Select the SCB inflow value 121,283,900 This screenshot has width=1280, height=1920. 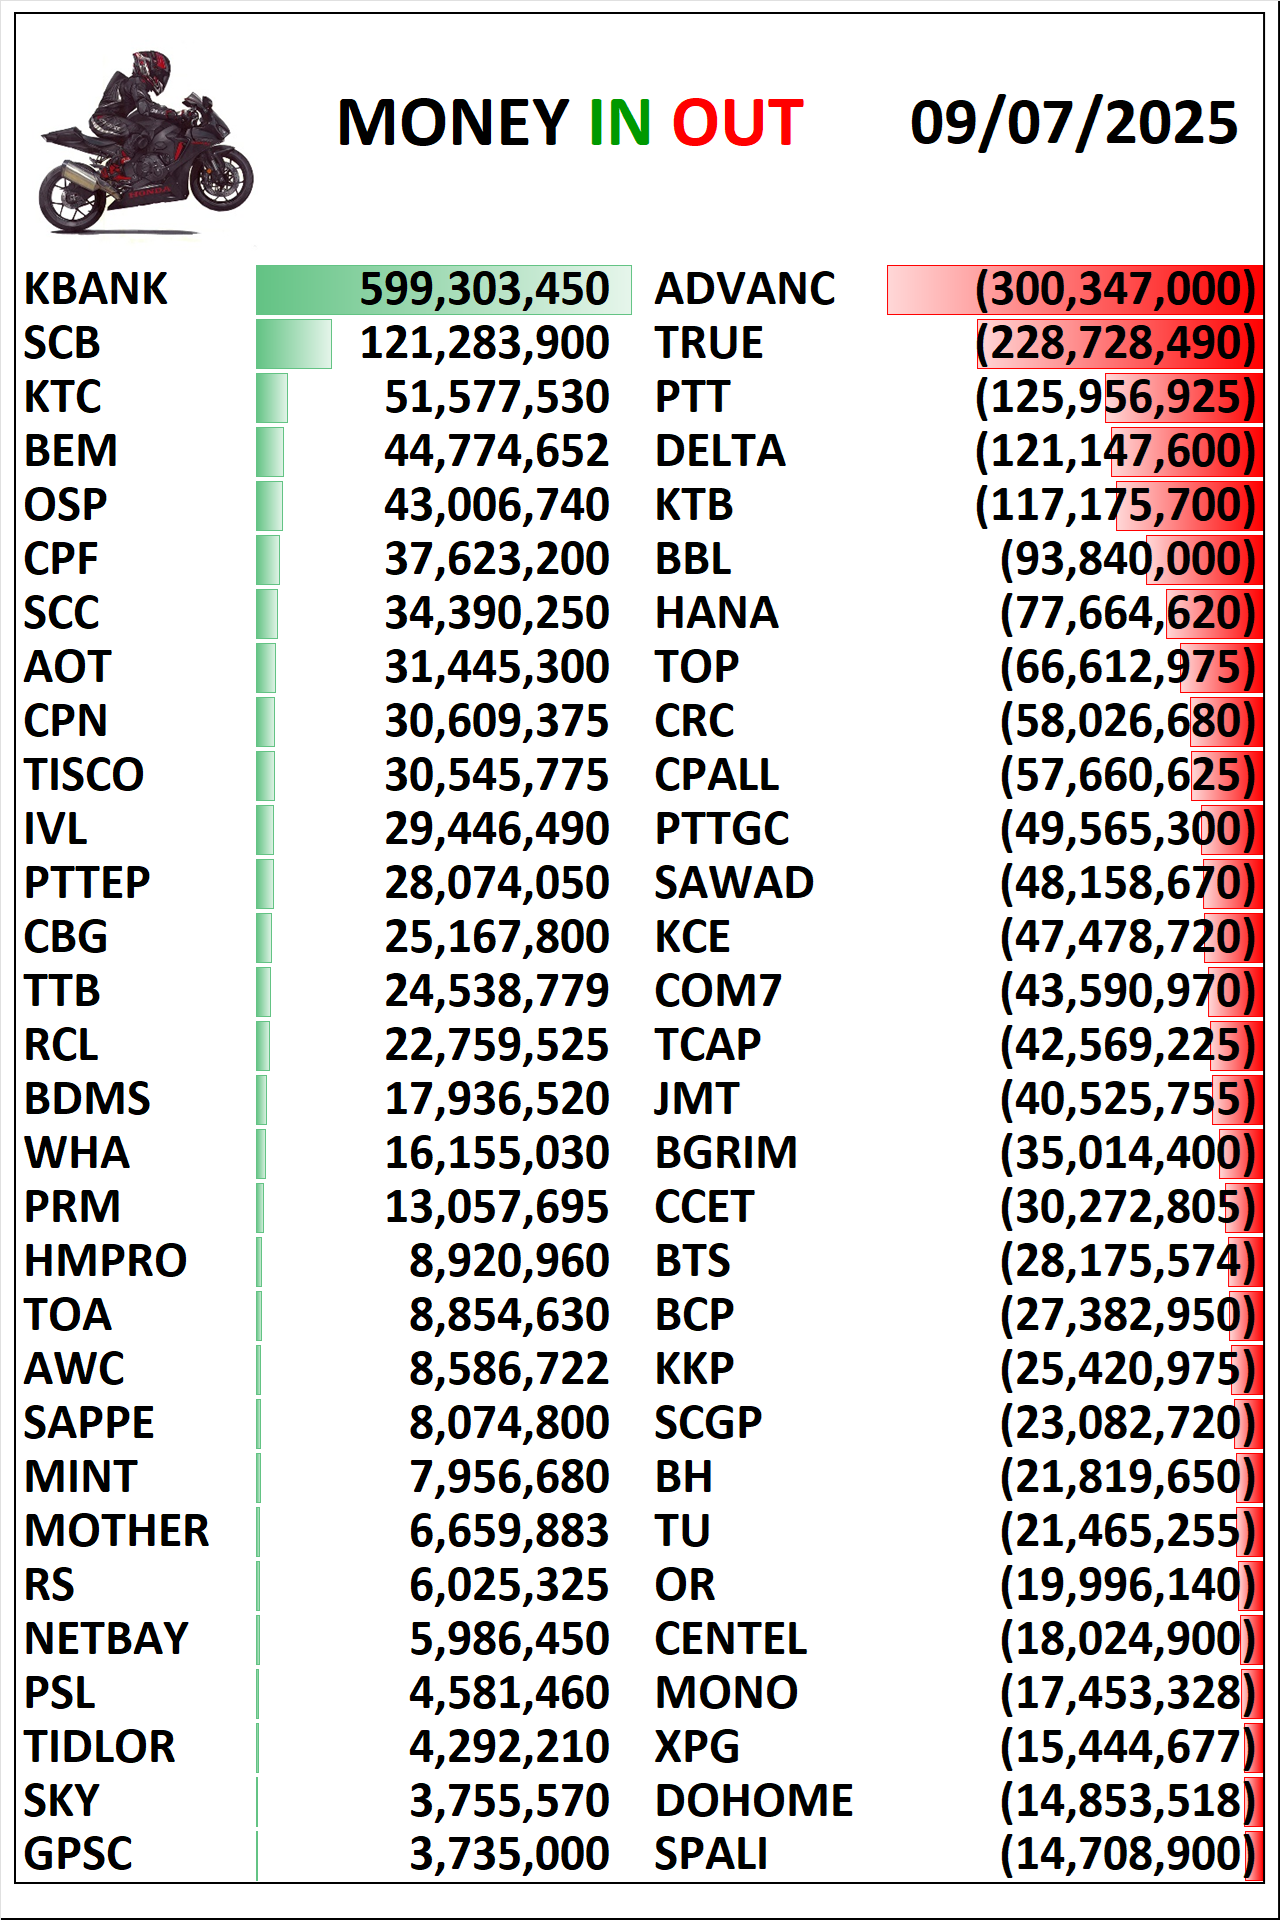[x=484, y=343]
